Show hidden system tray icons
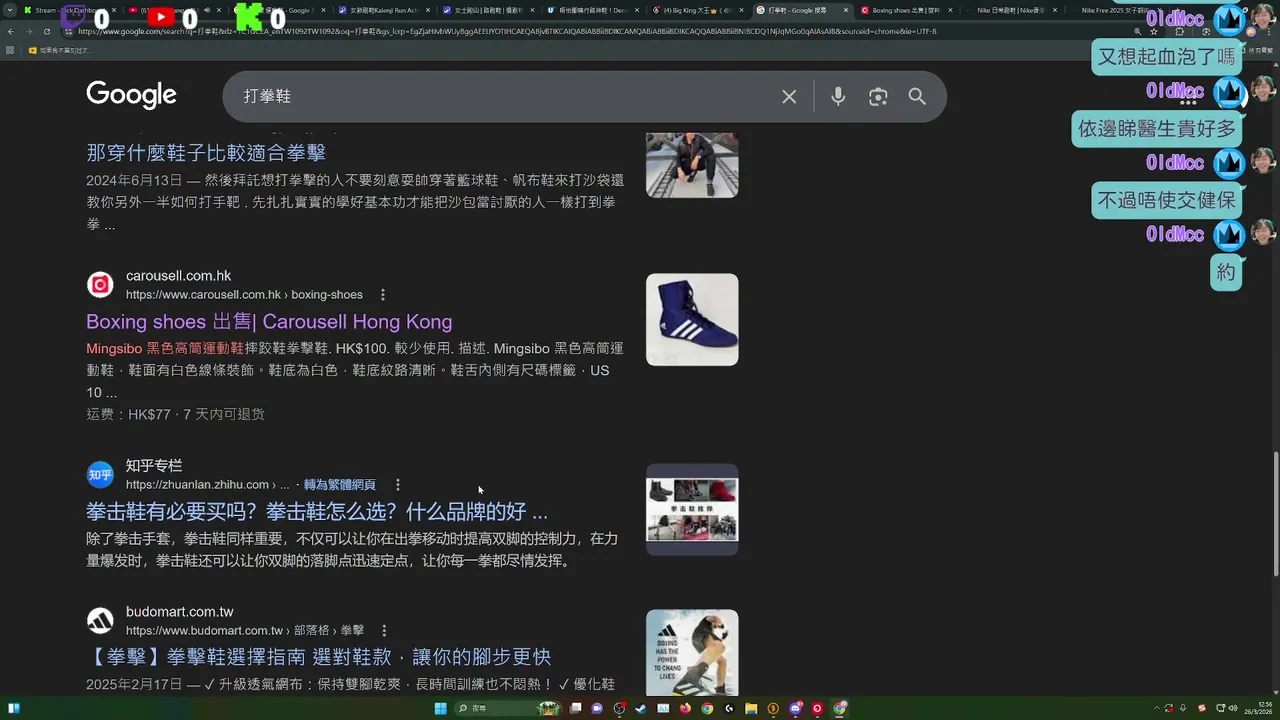 tap(1156, 709)
